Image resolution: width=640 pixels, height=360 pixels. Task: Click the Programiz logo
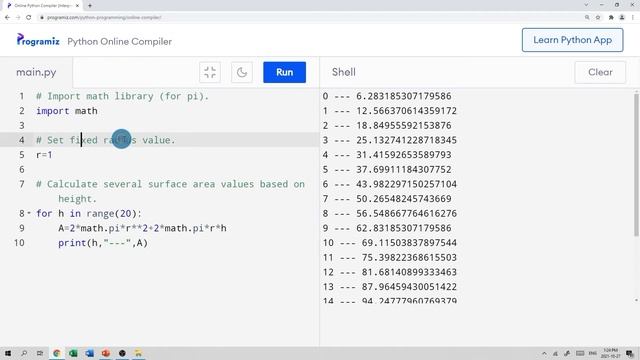point(38,40)
